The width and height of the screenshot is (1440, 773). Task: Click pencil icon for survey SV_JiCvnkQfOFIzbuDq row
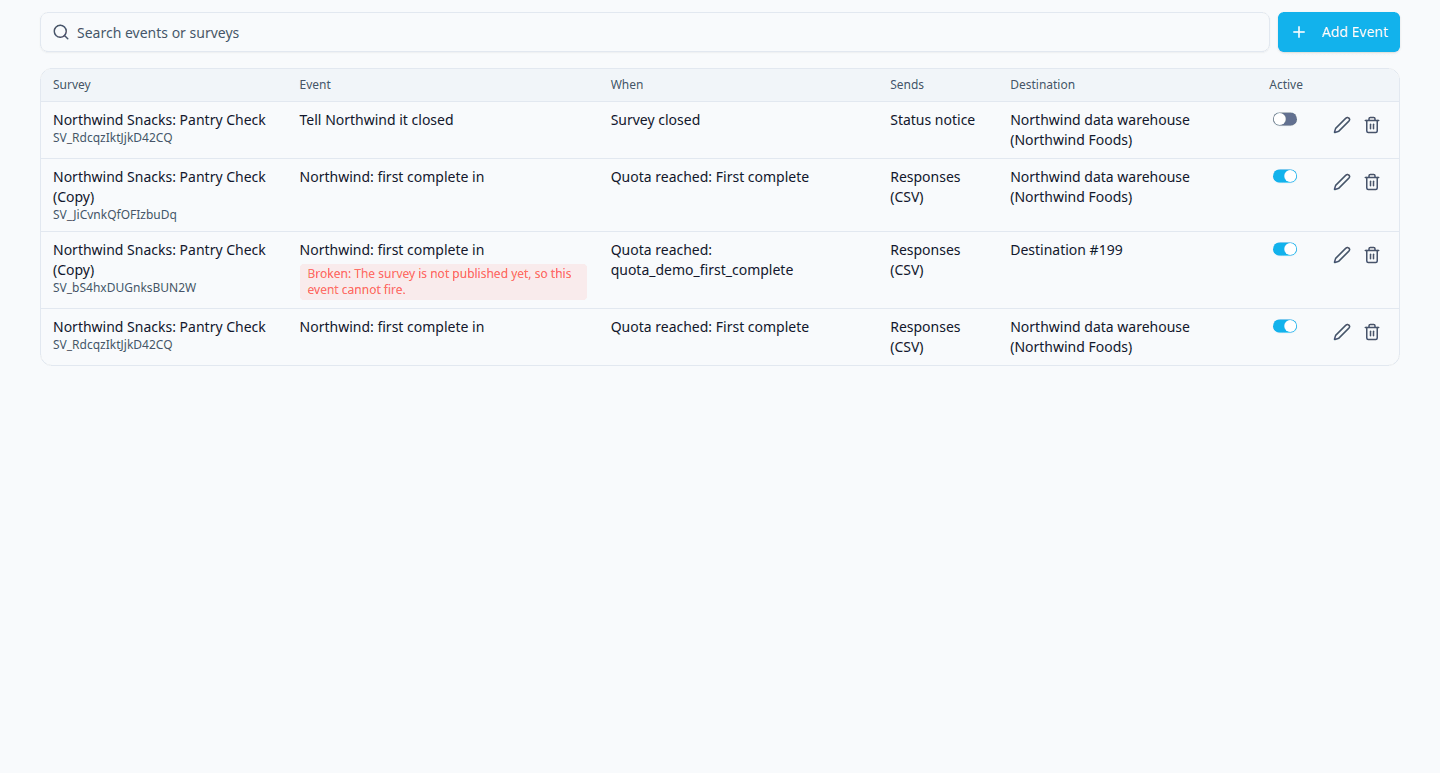pyautogui.click(x=1342, y=182)
